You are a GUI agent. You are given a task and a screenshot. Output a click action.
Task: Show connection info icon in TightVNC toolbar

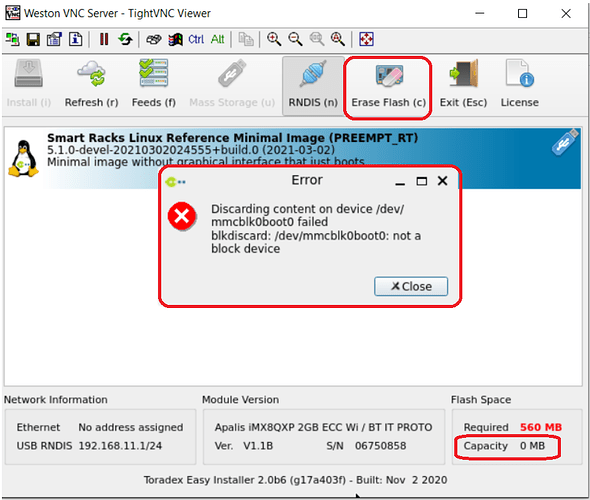coord(76,39)
